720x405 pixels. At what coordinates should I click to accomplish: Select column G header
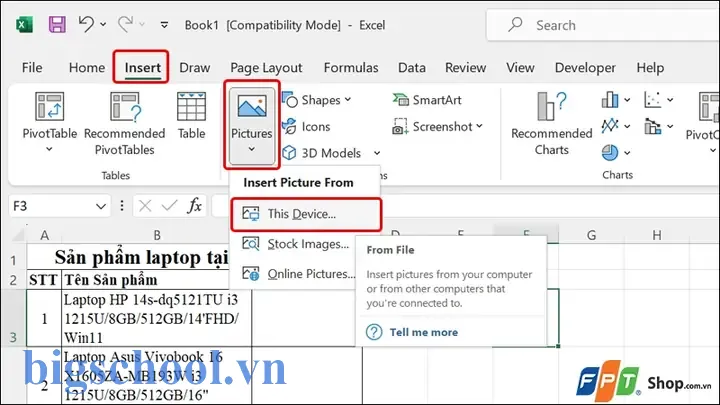pyautogui.click(x=591, y=235)
